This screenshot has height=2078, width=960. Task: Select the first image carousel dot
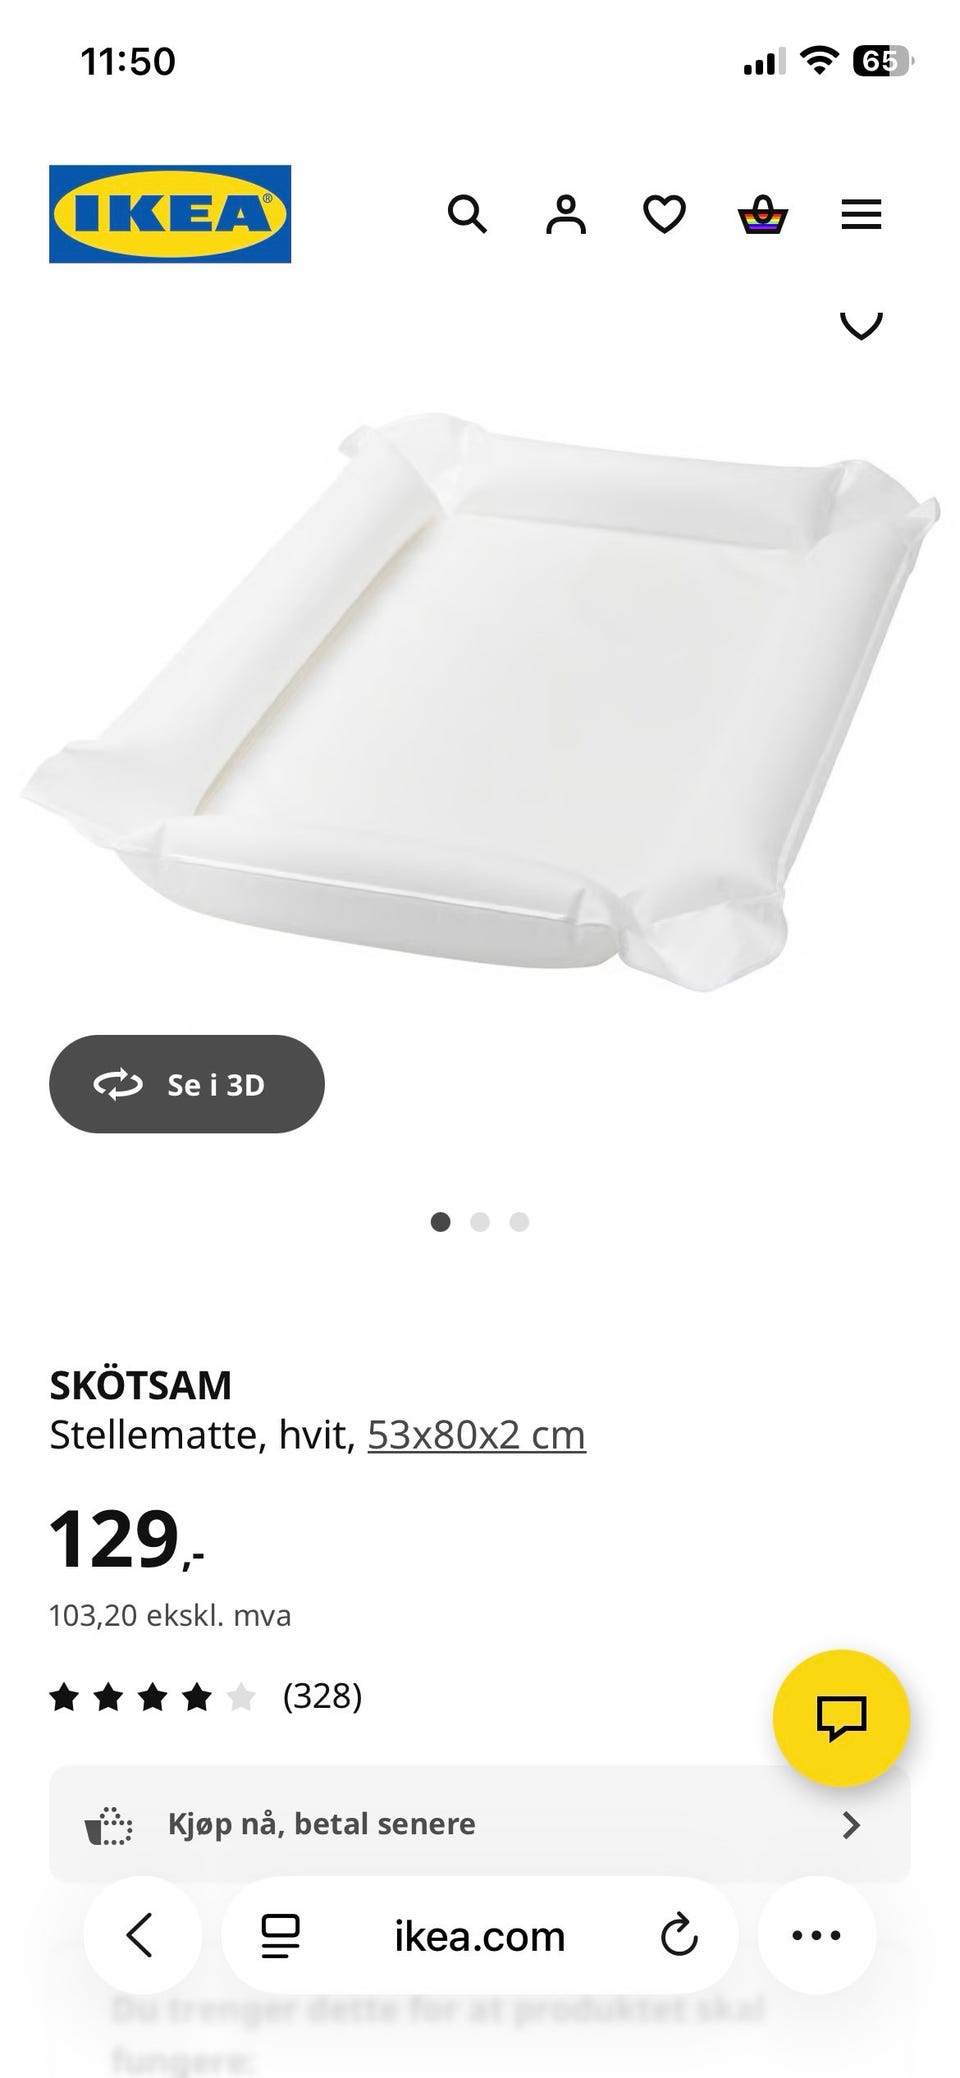440,1222
